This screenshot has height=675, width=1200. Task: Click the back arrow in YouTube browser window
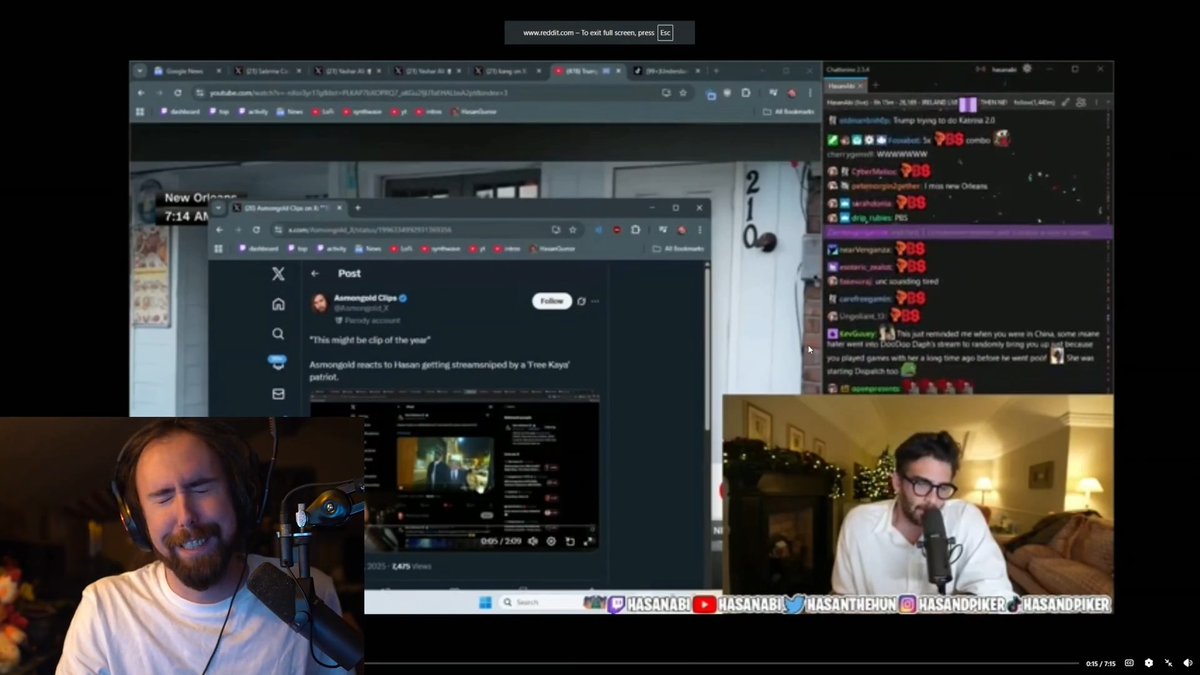141,92
